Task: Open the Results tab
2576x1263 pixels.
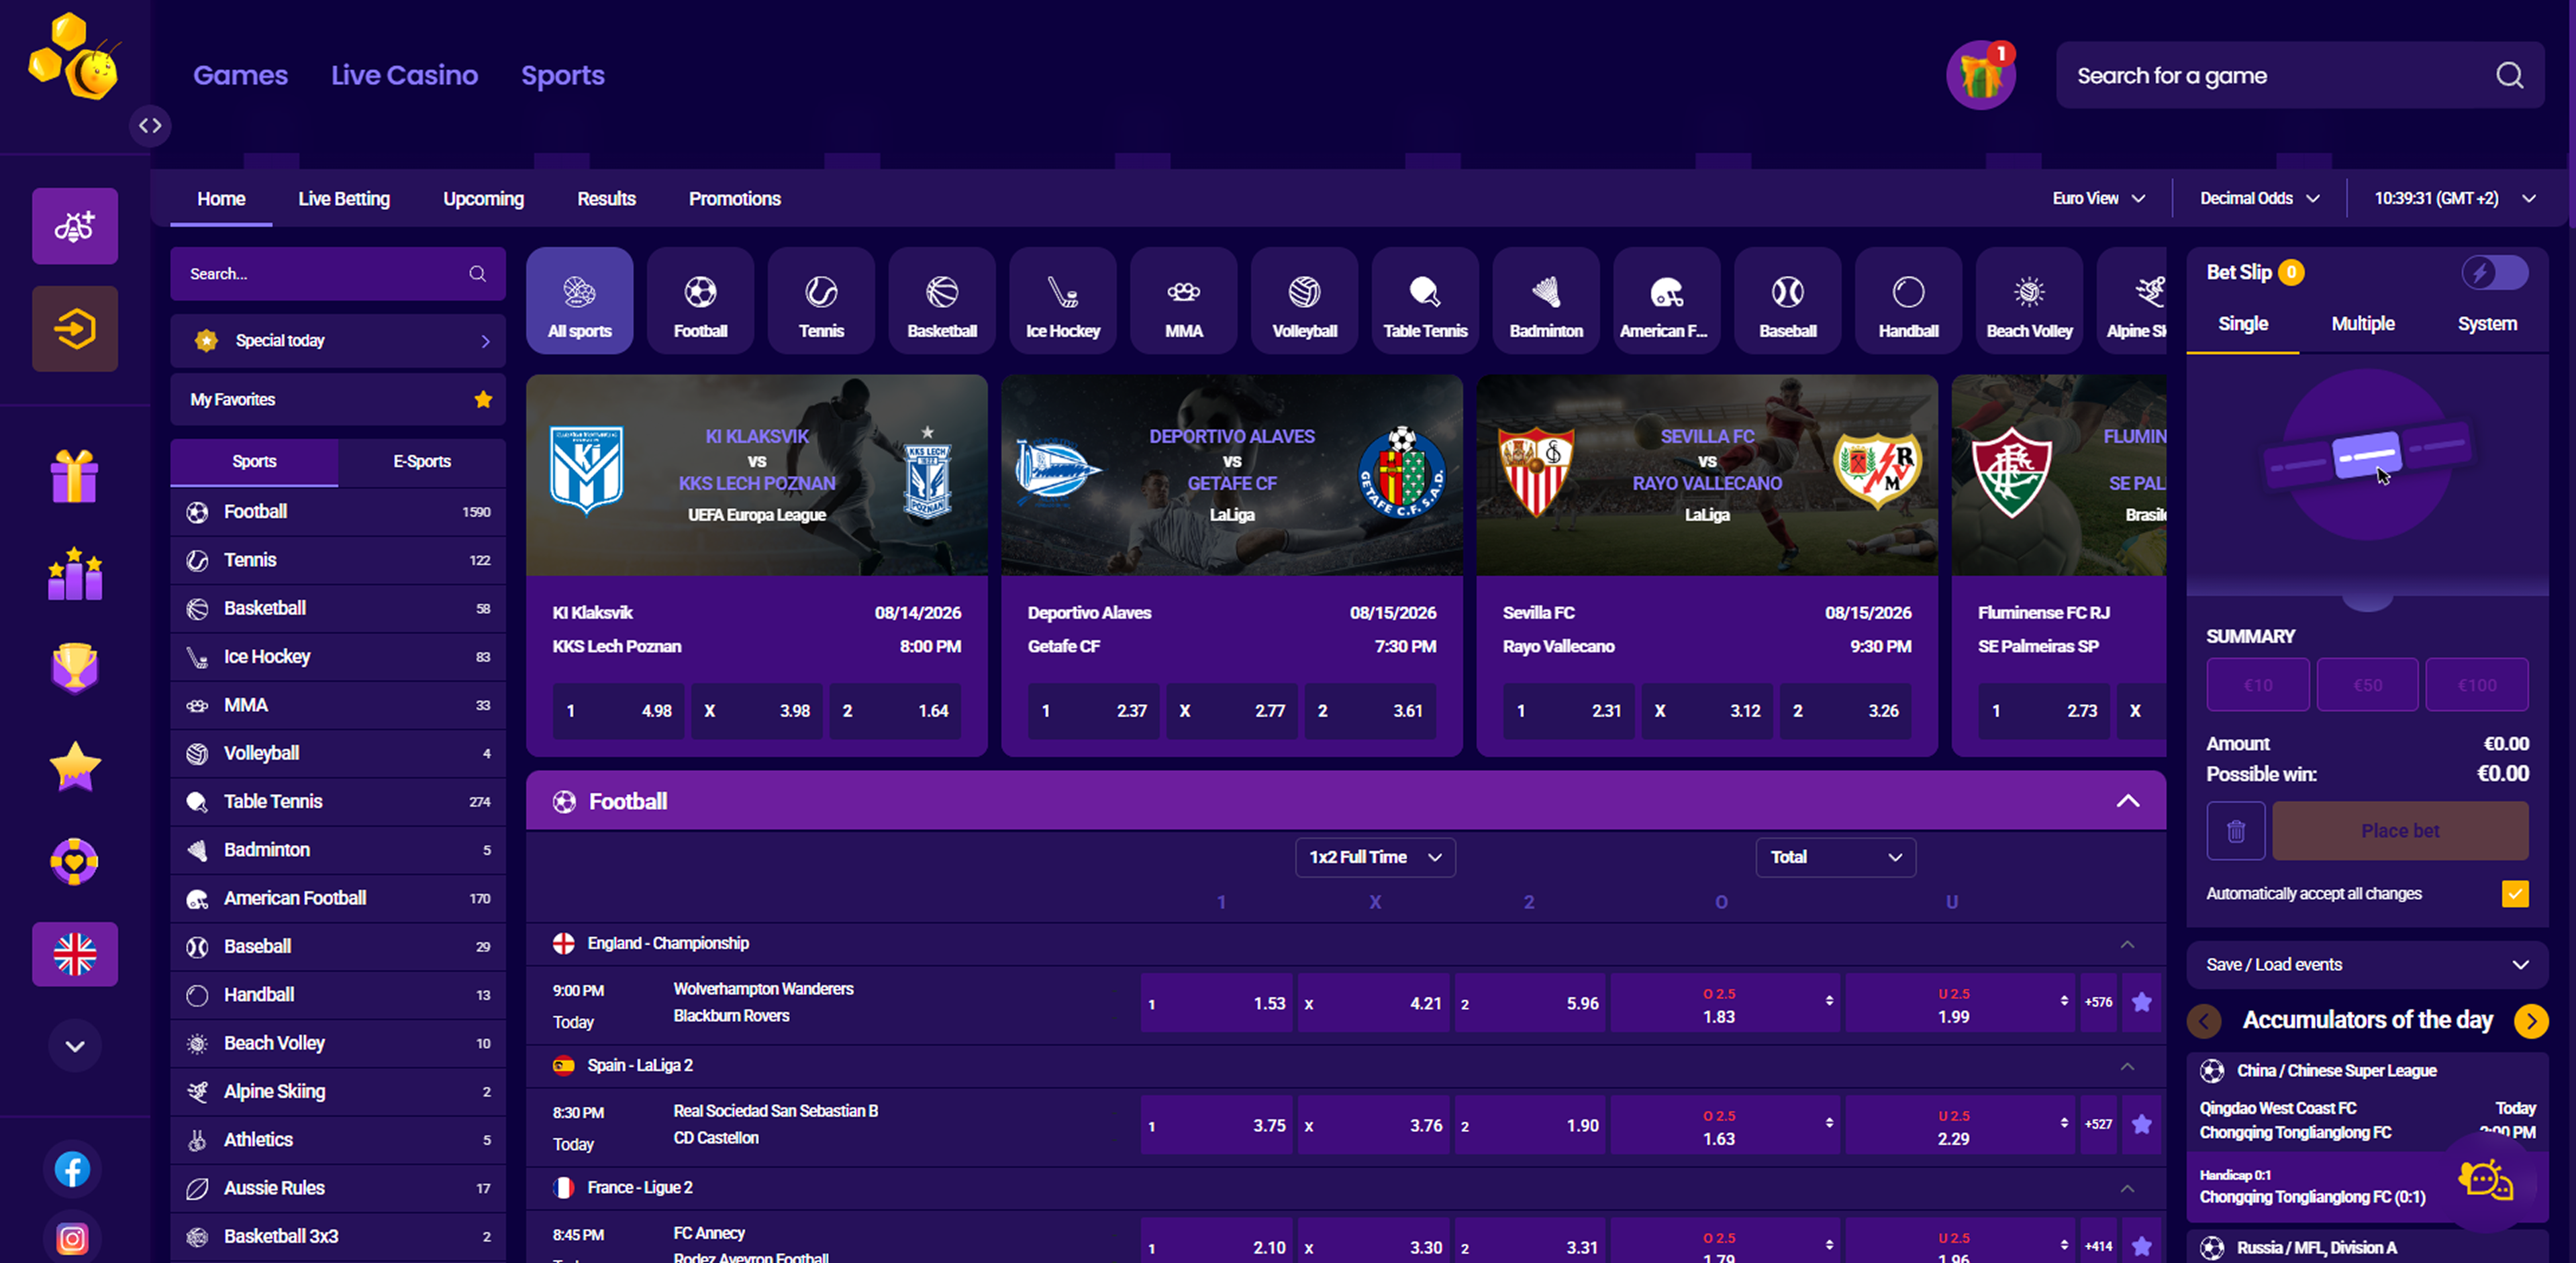Action: (x=606, y=198)
